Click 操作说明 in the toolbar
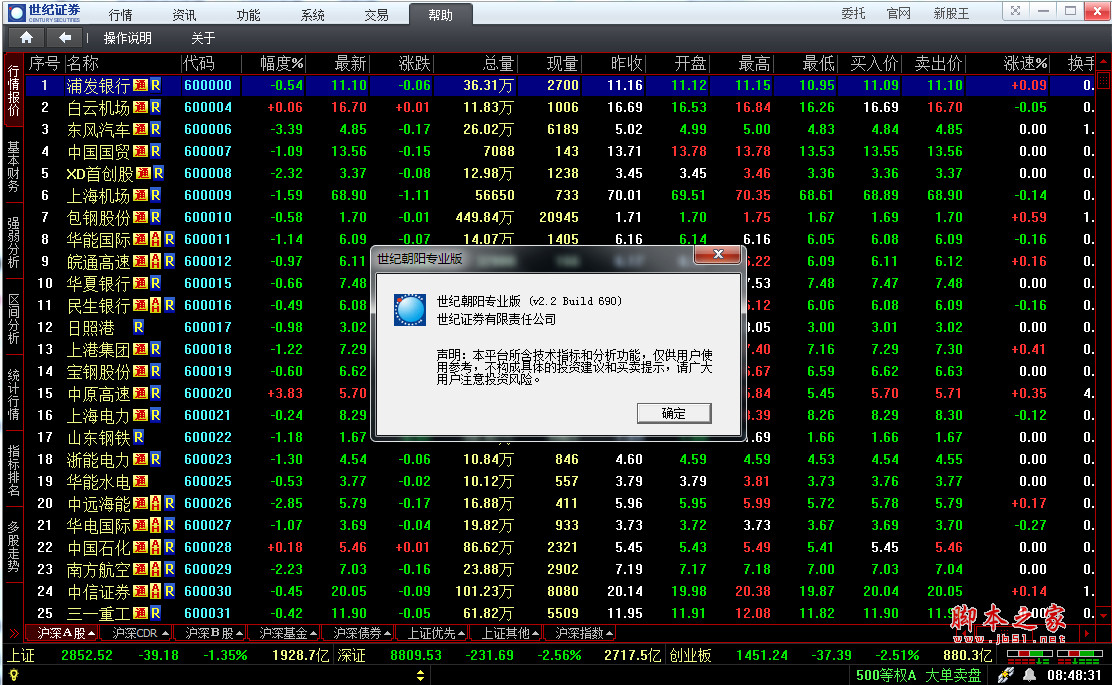 point(128,38)
